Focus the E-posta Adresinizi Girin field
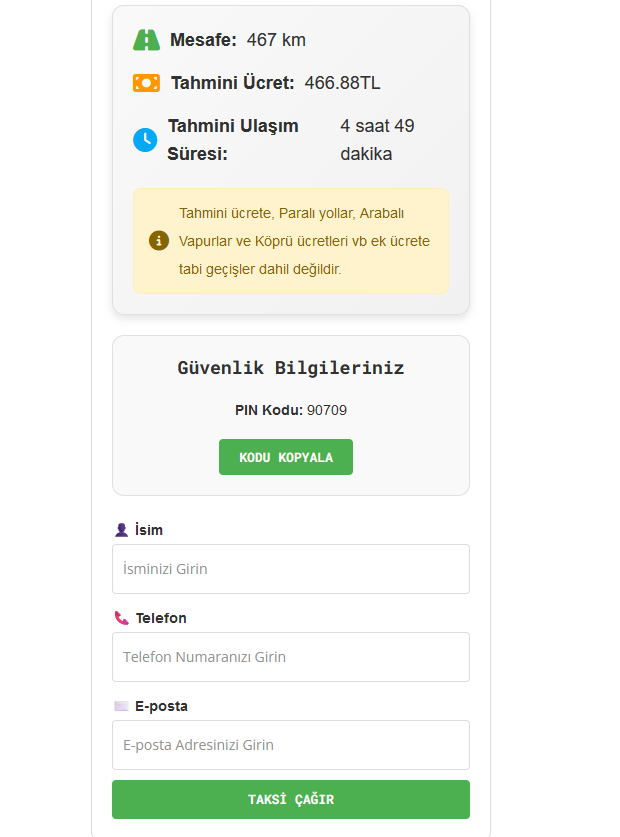This screenshot has height=837, width=620. tap(291, 745)
